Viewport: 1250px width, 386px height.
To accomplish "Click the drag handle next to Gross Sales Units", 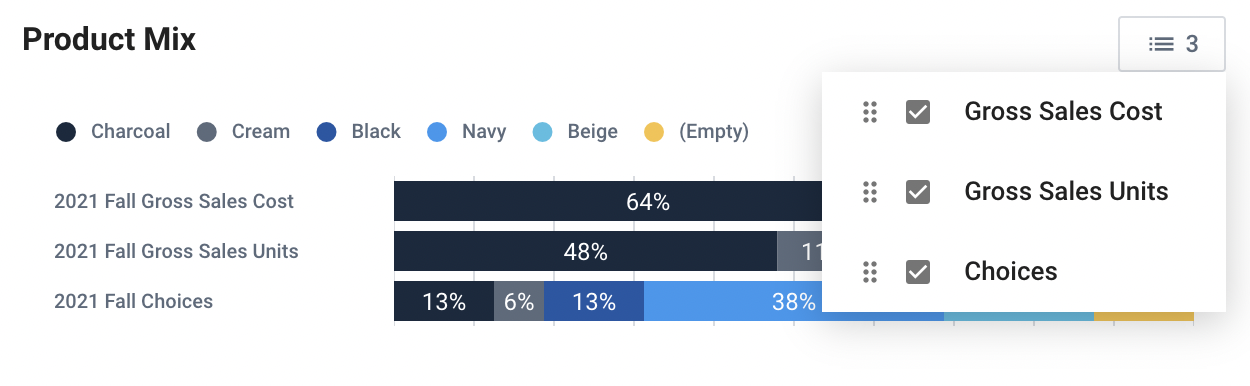I will coord(869,192).
